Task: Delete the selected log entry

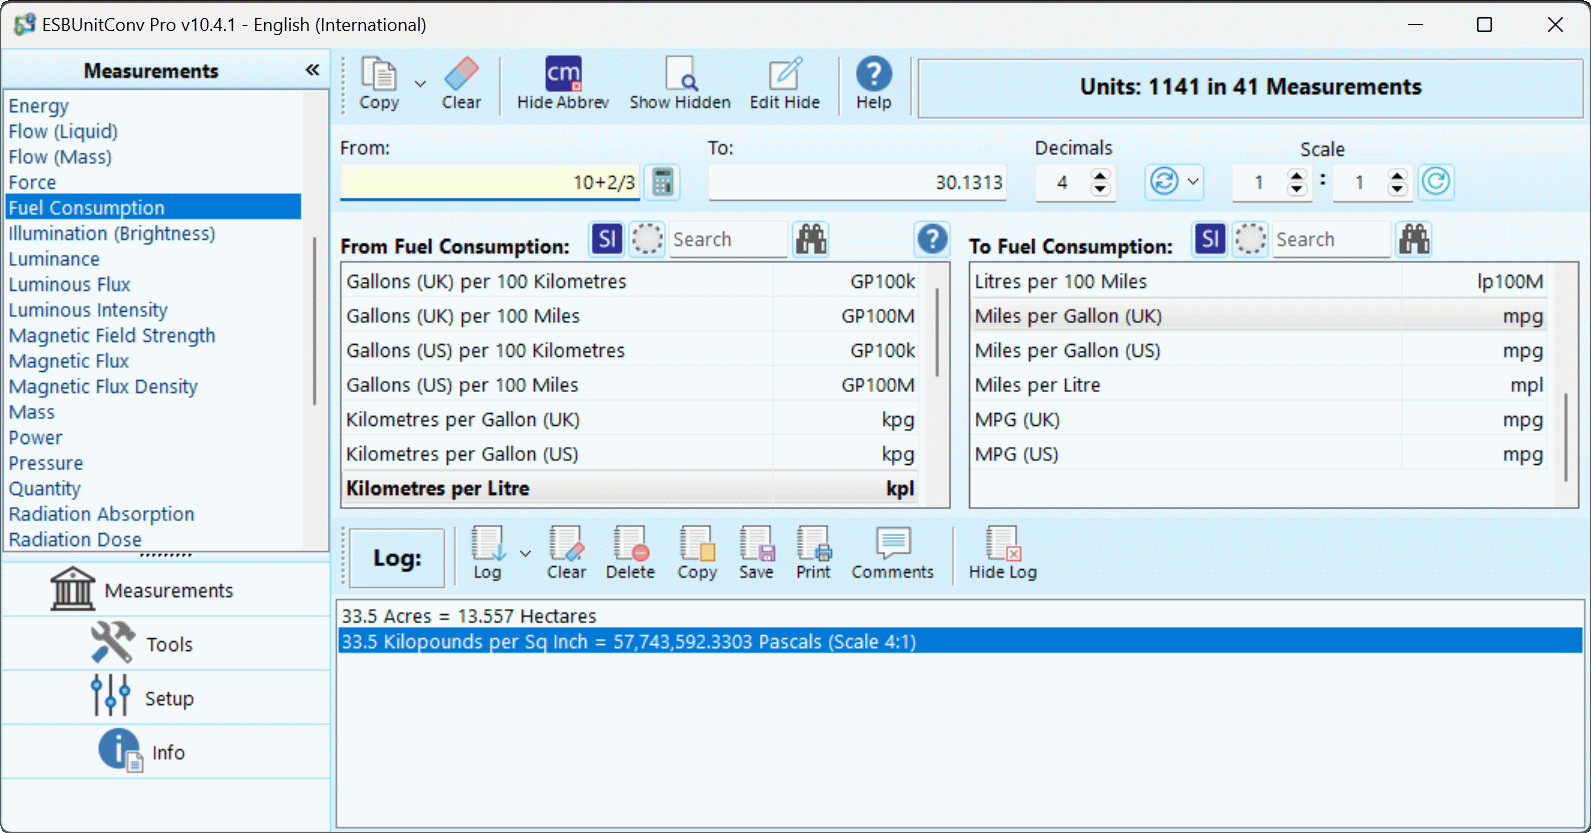Action: pos(630,554)
